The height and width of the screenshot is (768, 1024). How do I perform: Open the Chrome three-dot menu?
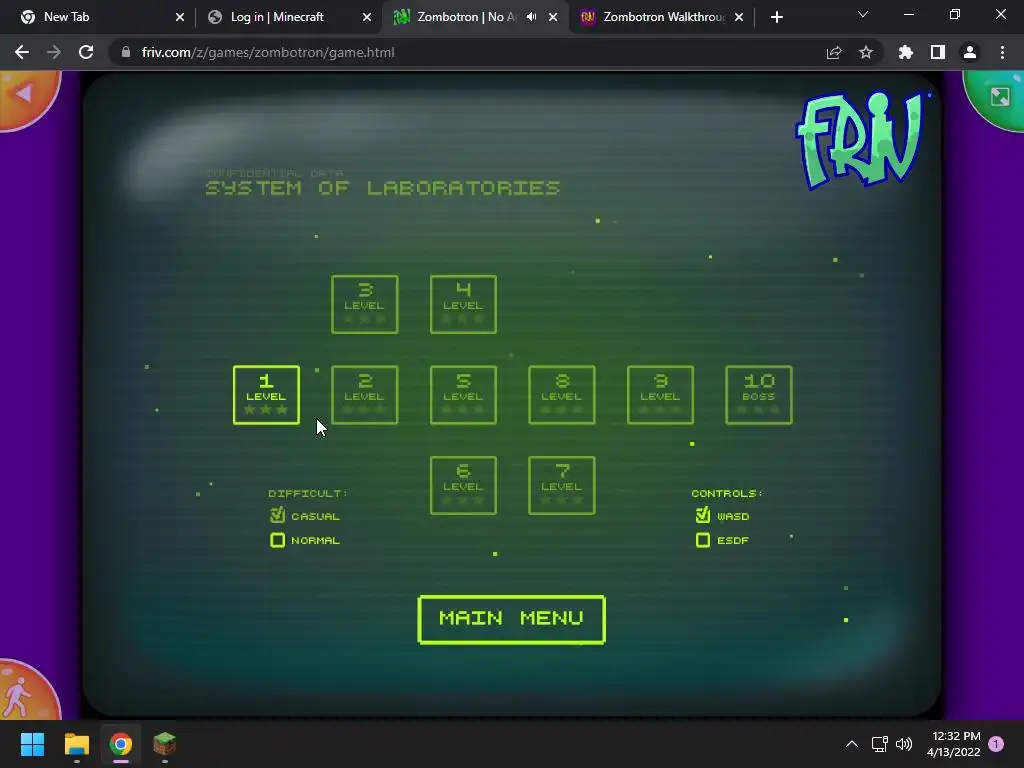tap(1002, 52)
